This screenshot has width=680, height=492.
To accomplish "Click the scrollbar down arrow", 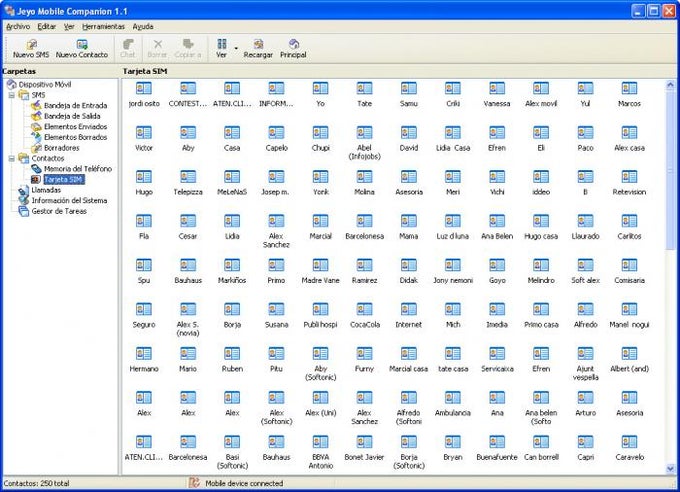I will (x=670, y=469).
